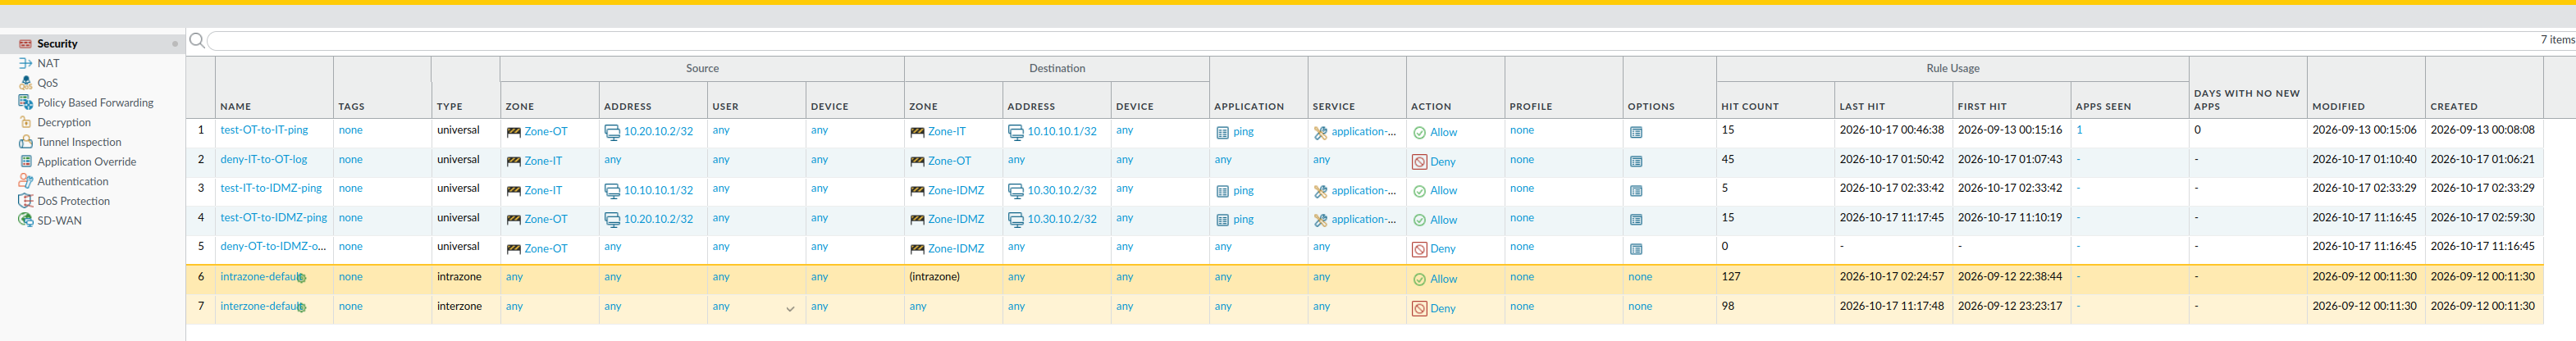Click the (intrazone) destination zone cell
2576x341 pixels.
tap(934, 277)
